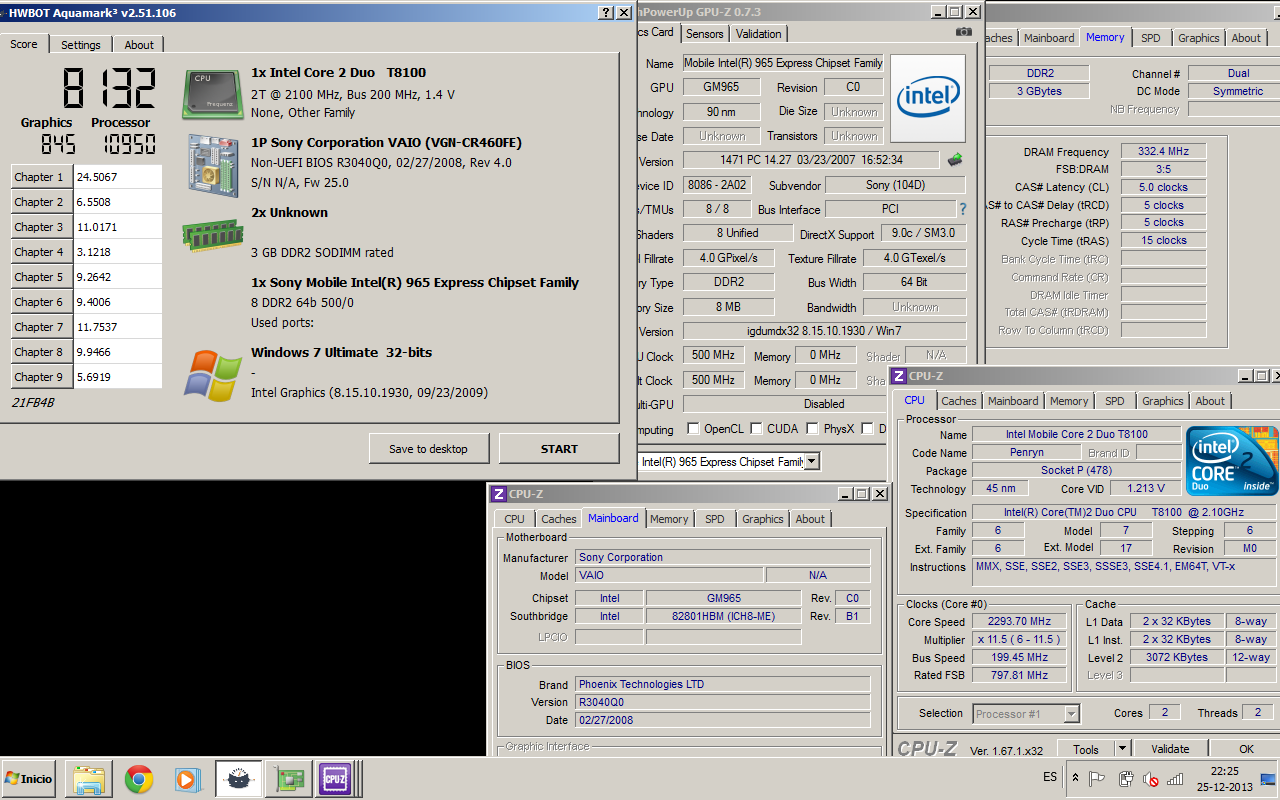The width and height of the screenshot is (1280, 800).
Task: Click the DRAM Frequency value 332.4 MHz
Action: [1163, 152]
